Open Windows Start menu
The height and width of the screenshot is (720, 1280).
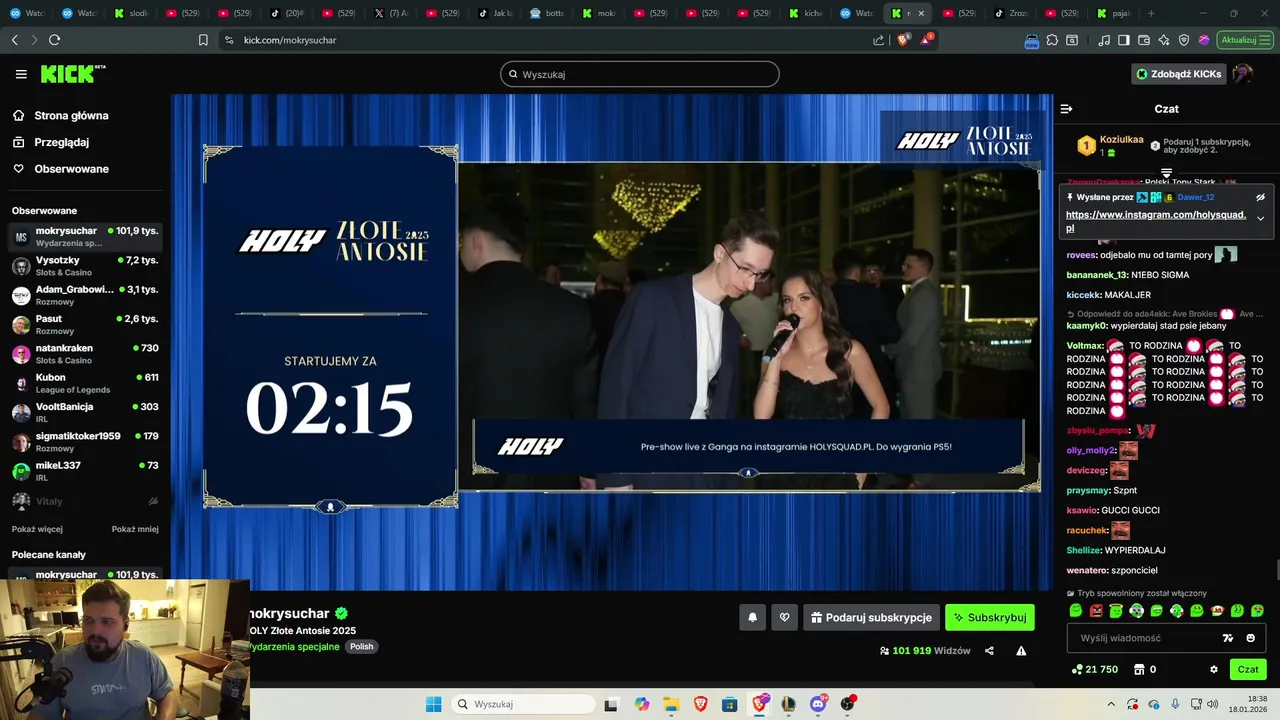tap(433, 704)
